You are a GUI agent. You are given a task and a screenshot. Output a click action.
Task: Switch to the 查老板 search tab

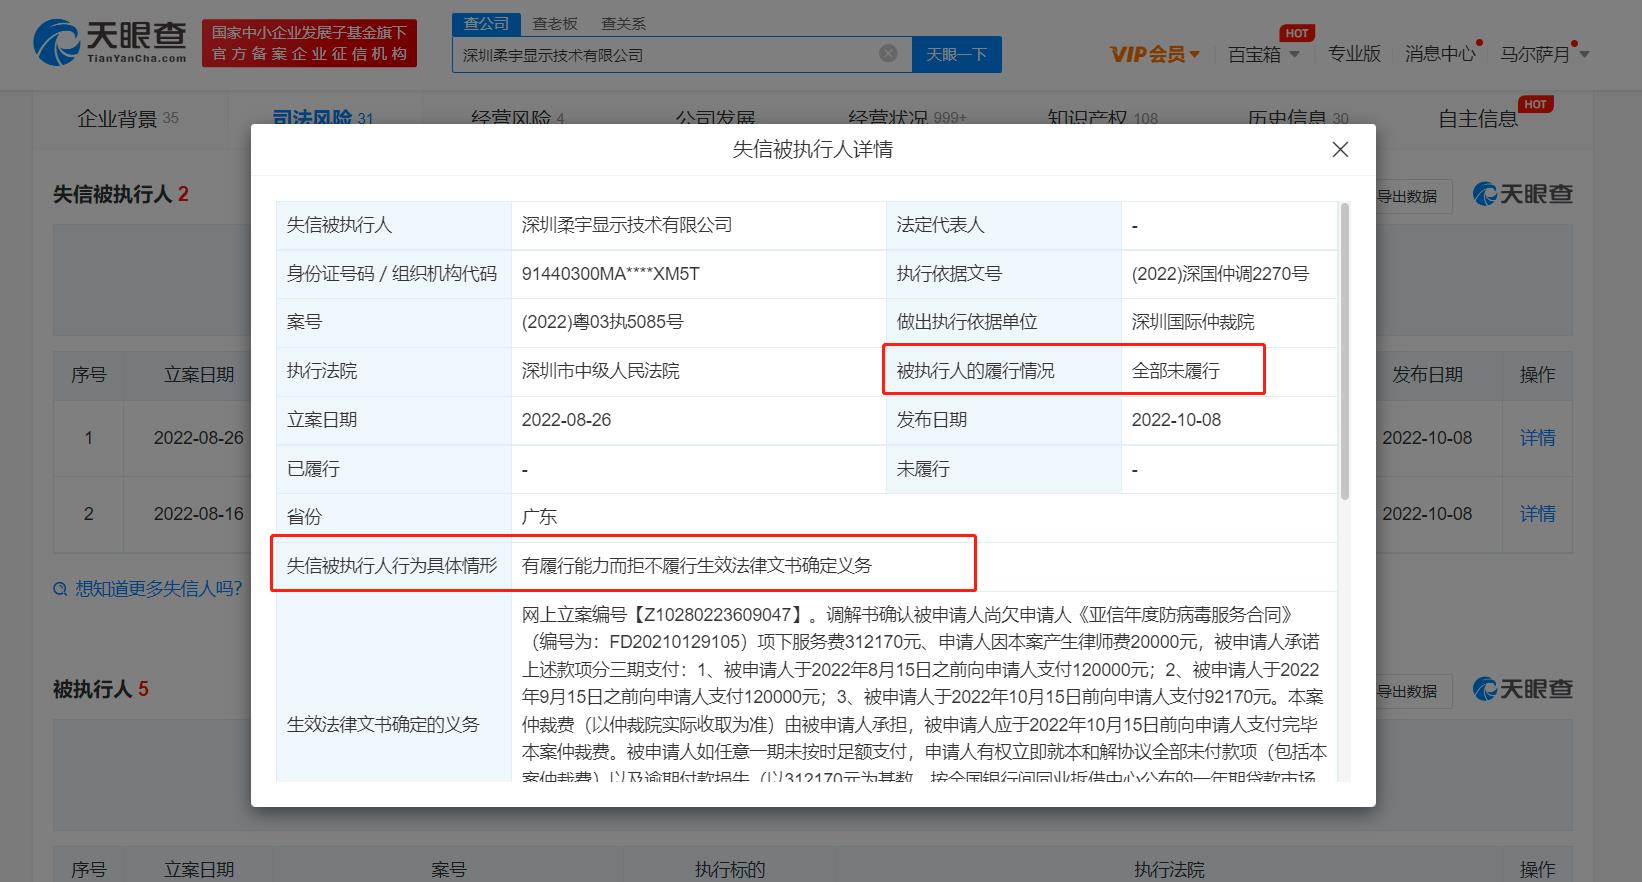coord(555,23)
